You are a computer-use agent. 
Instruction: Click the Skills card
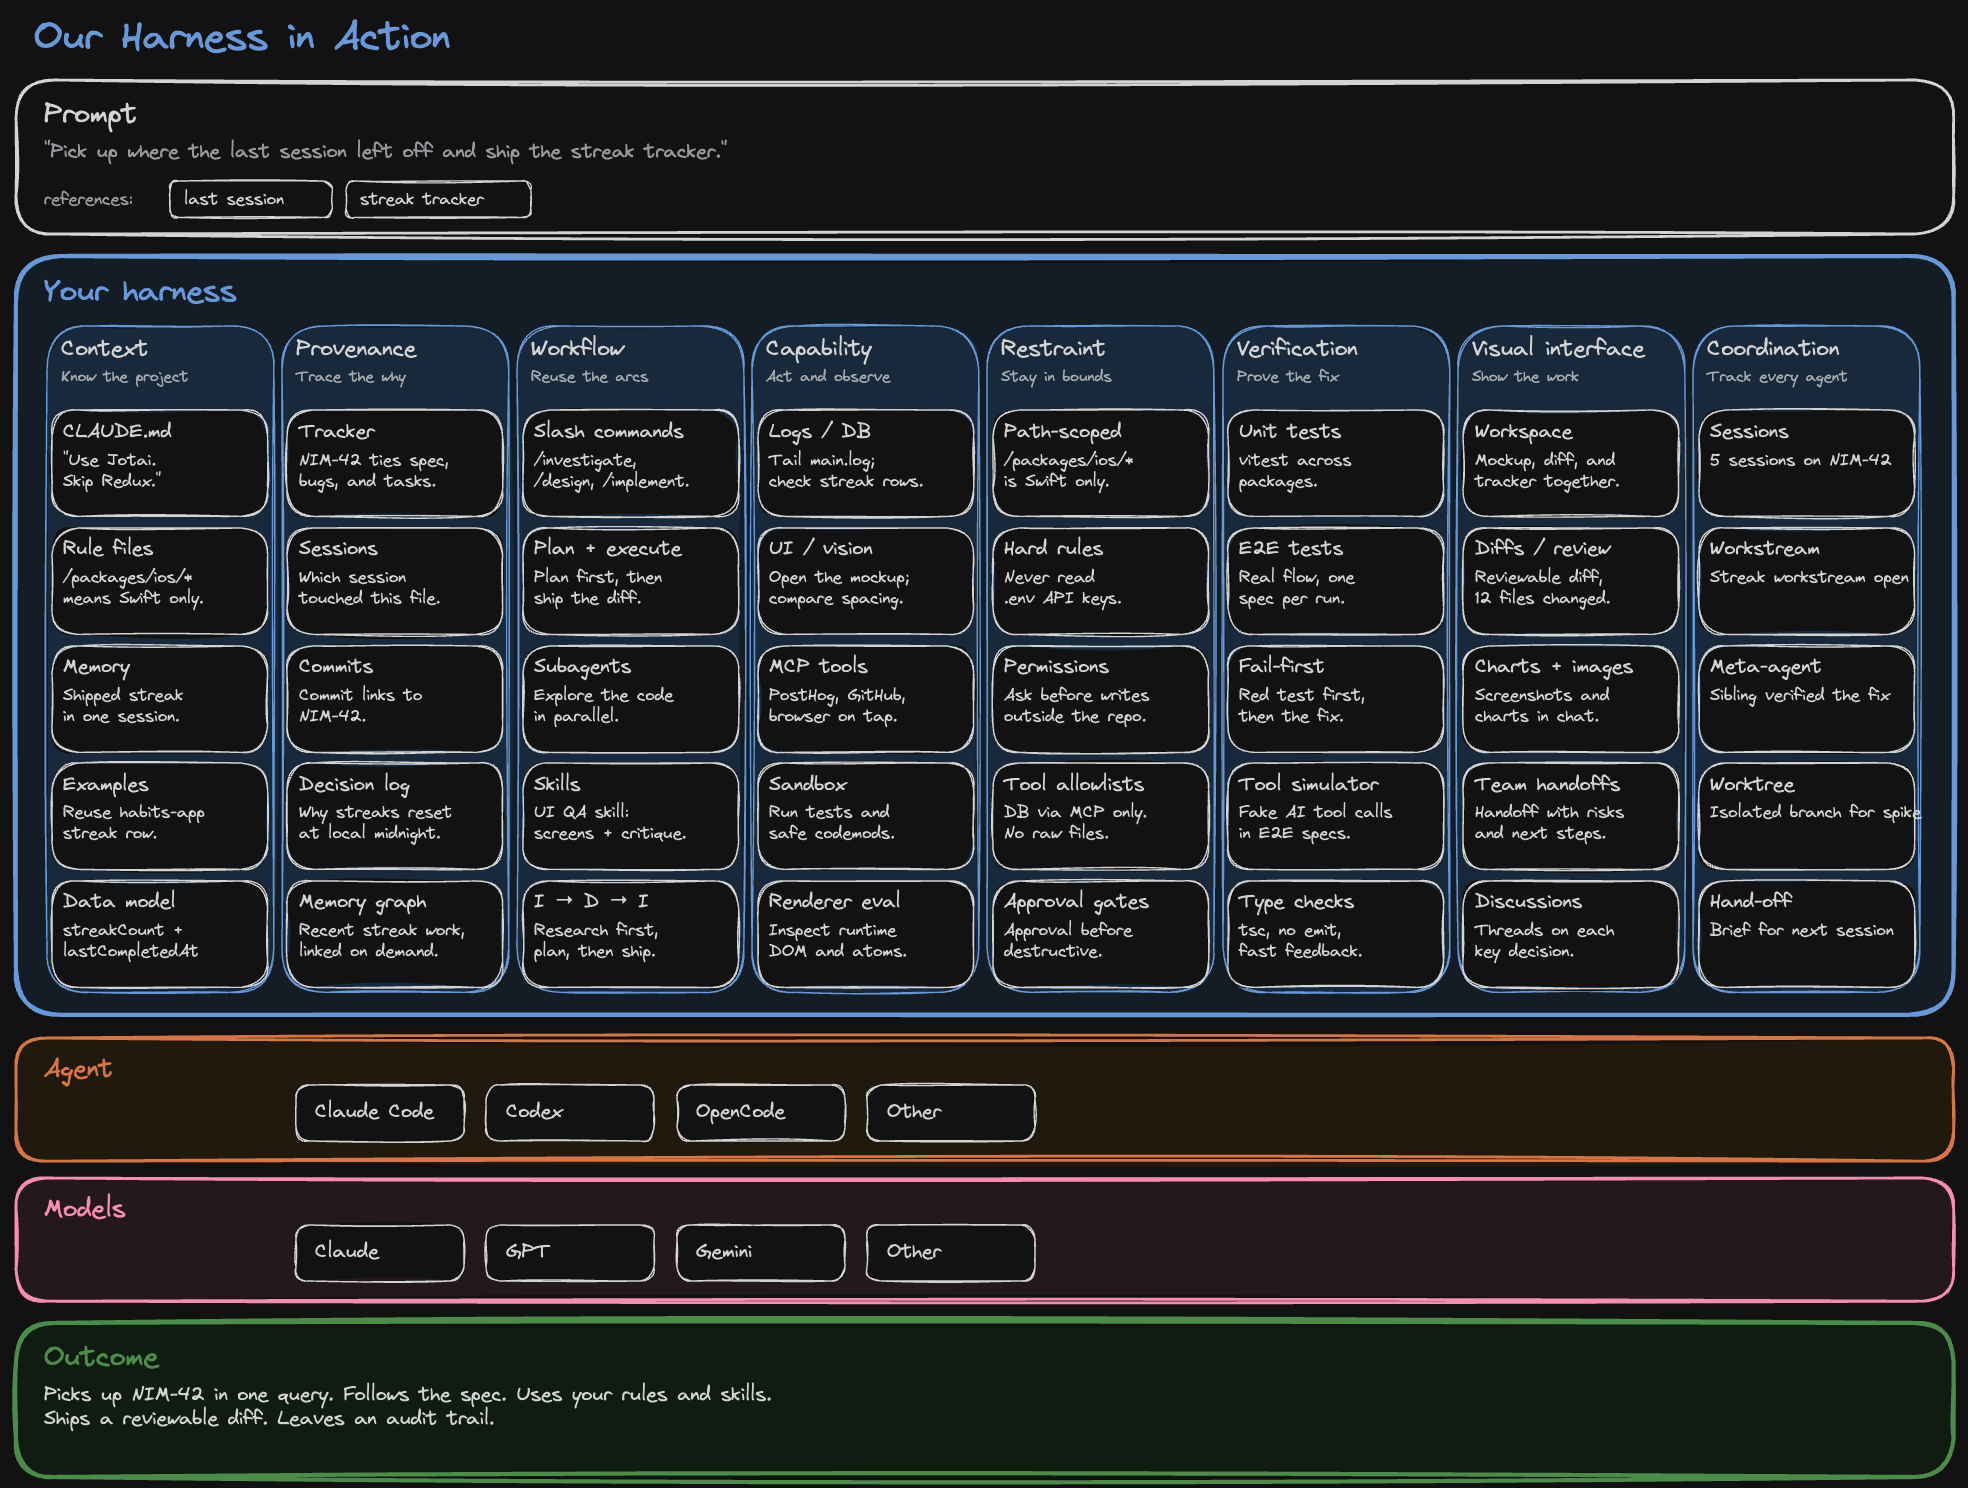point(630,816)
